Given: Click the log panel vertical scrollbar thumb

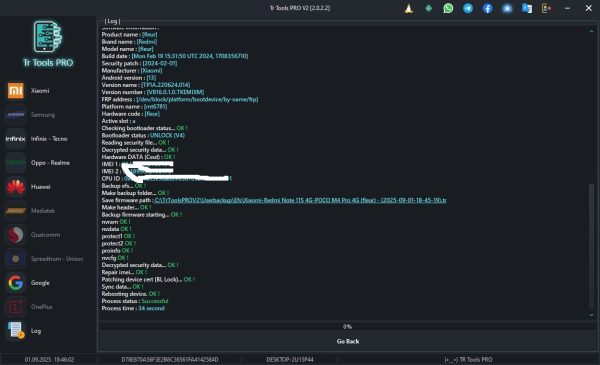Looking at the screenshot, I should (x=591, y=247).
